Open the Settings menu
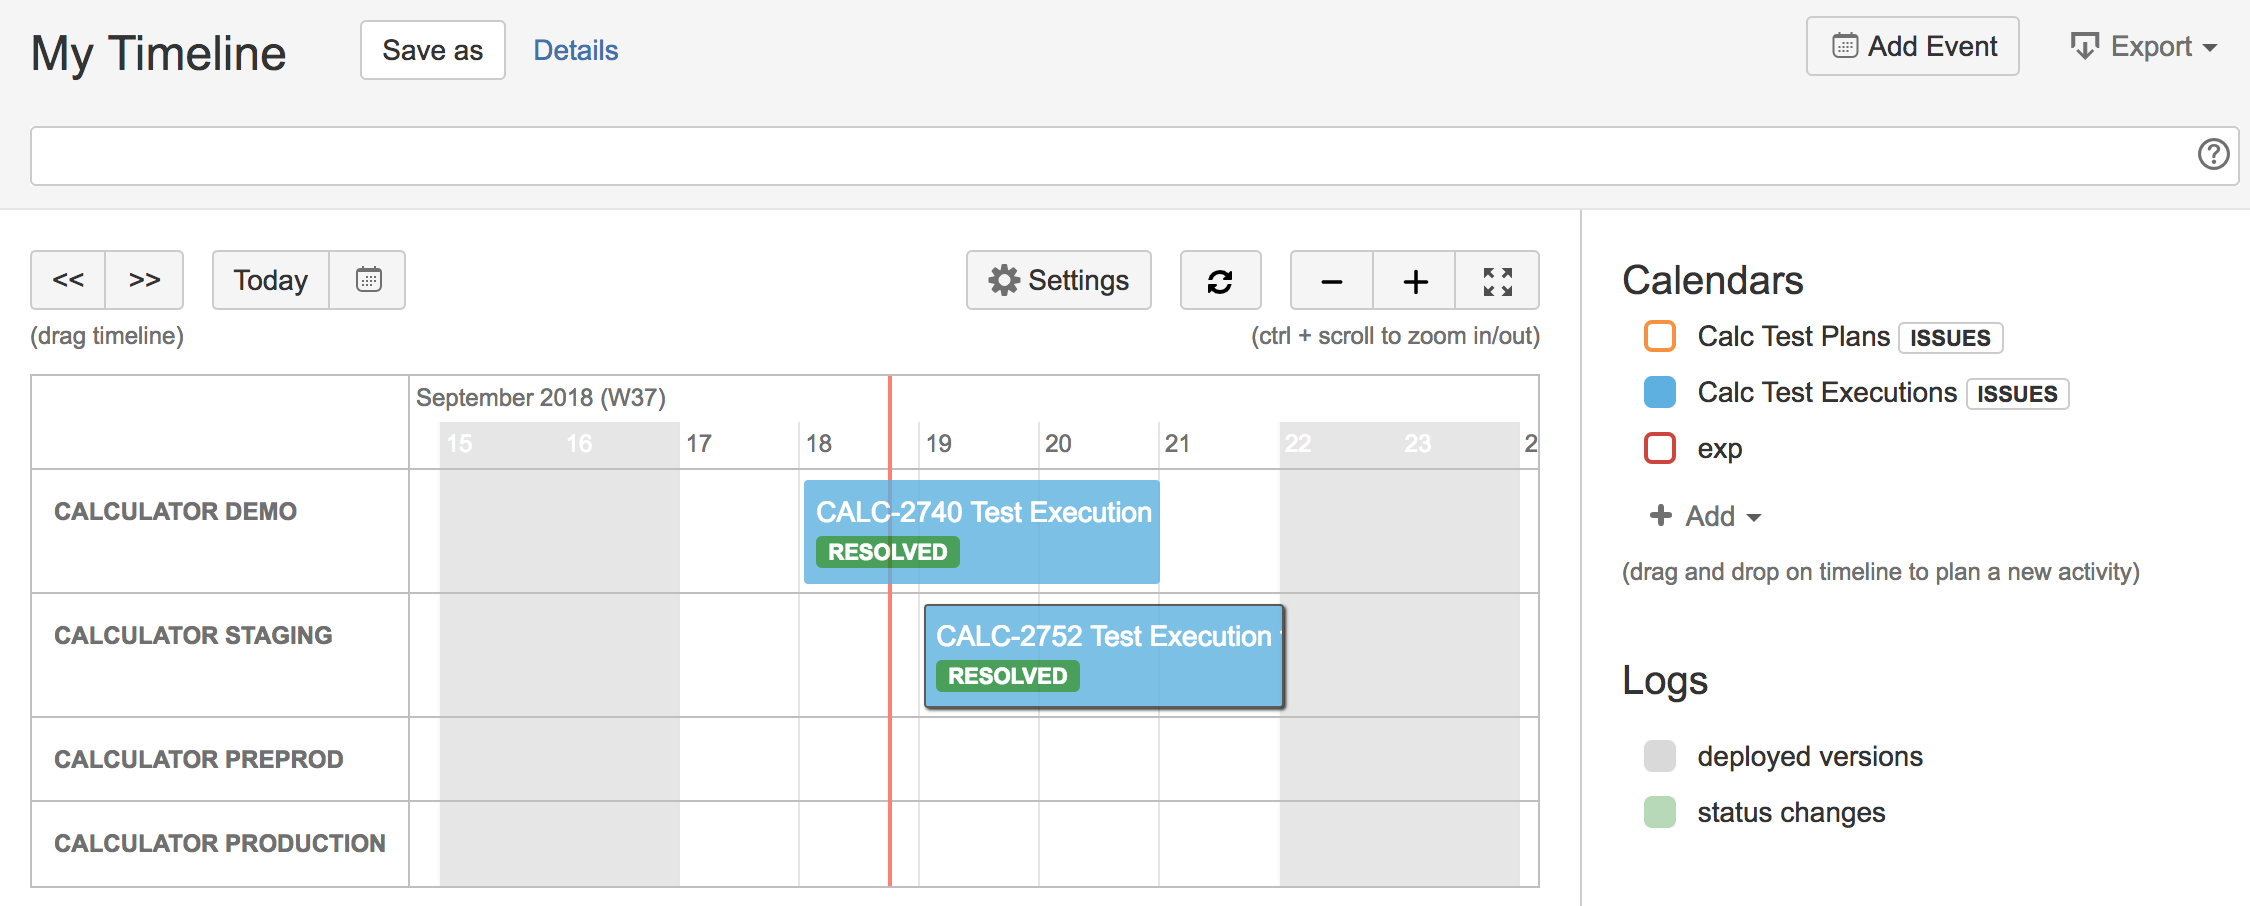The width and height of the screenshot is (2250, 906). tap(1059, 280)
